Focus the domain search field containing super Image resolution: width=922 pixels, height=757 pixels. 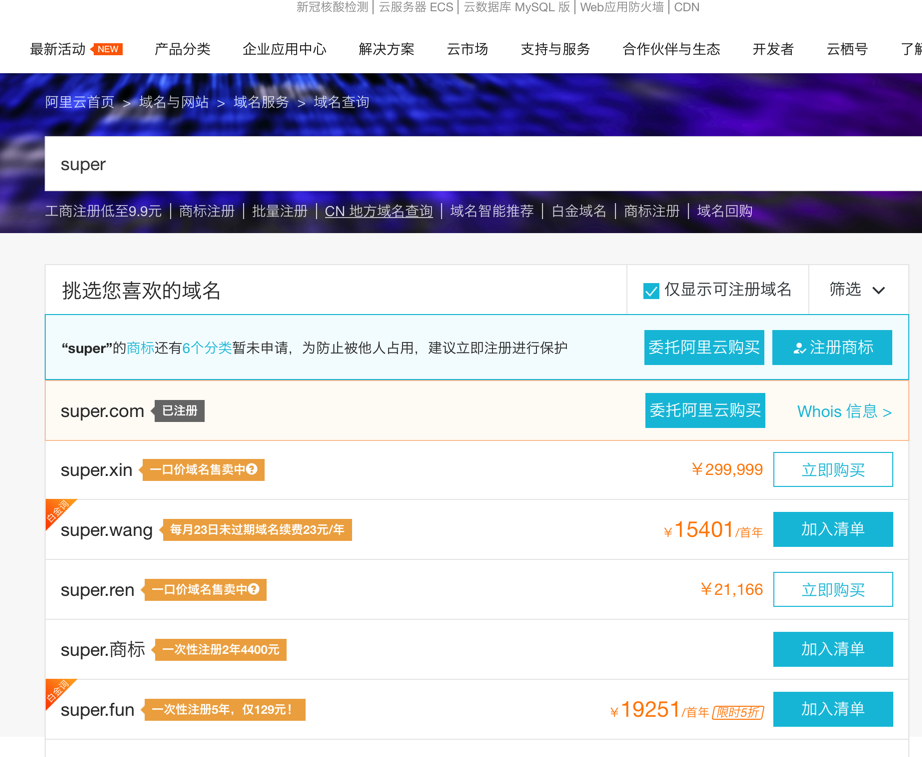pyautogui.click(x=483, y=164)
